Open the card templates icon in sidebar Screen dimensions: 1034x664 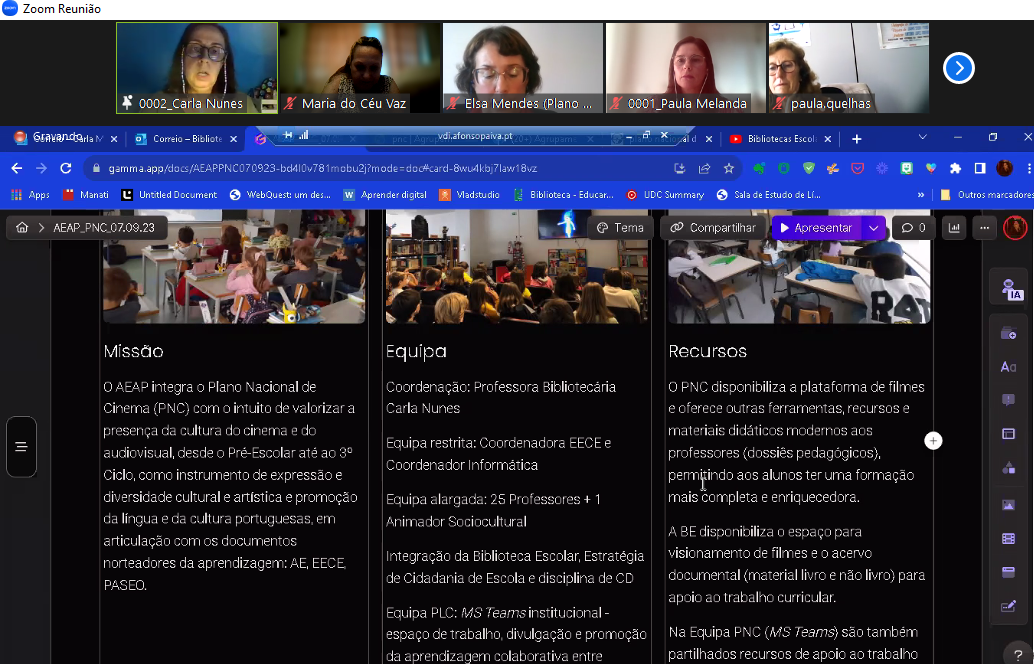1008,333
